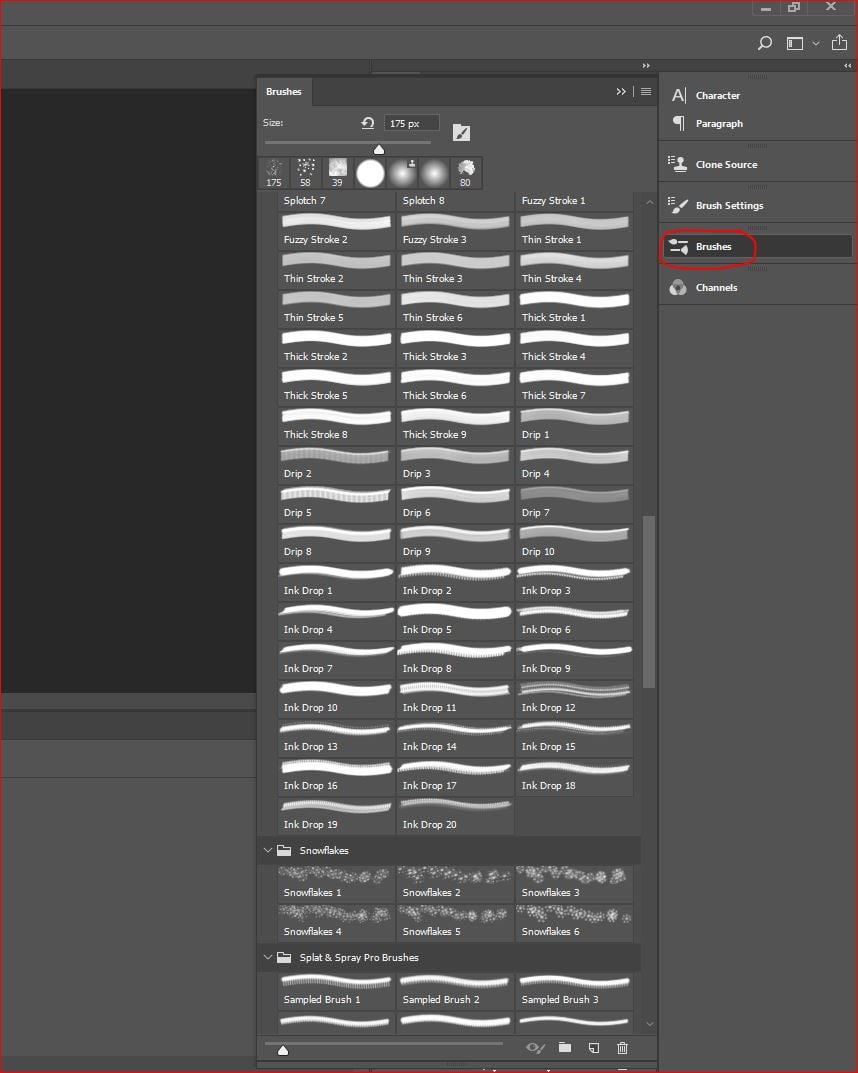858x1073 pixels.
Task: Select the Thick Stroke 1 brush
Action: tap(574, 309)
